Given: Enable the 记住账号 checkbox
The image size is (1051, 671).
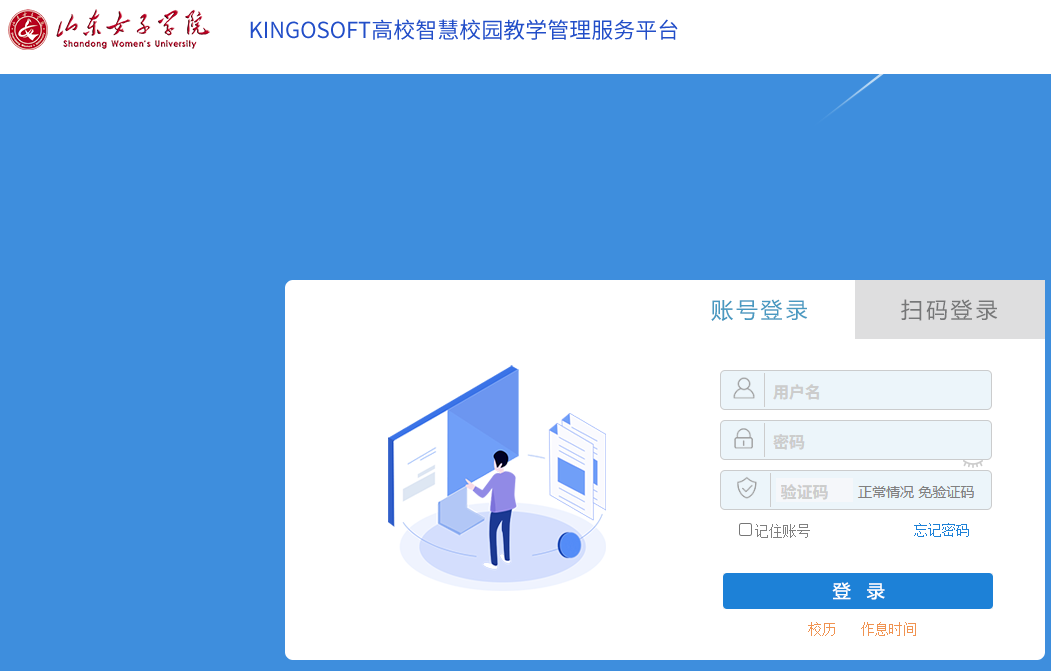Looking at the screenshot, I should [x=745, y=530].
